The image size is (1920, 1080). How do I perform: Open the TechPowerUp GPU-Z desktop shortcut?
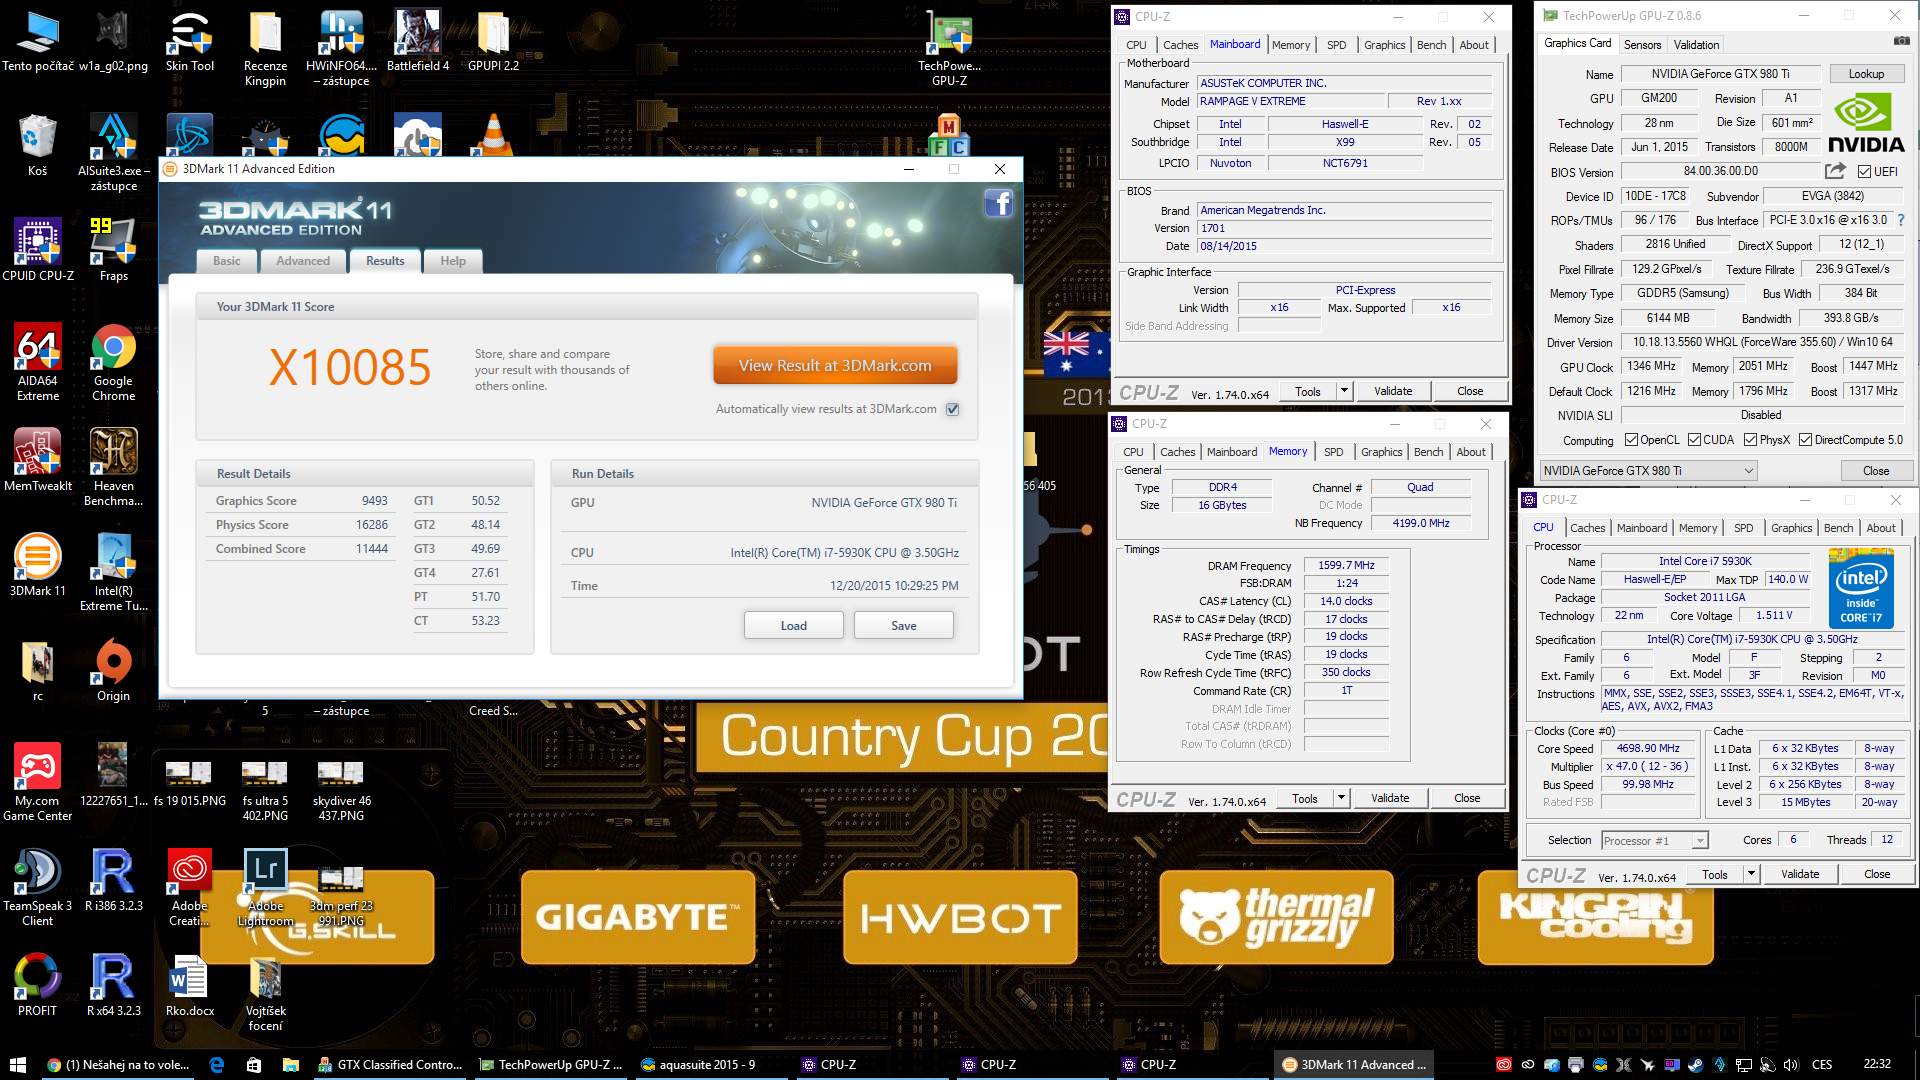pyautogui.click(x=949, y=48)
